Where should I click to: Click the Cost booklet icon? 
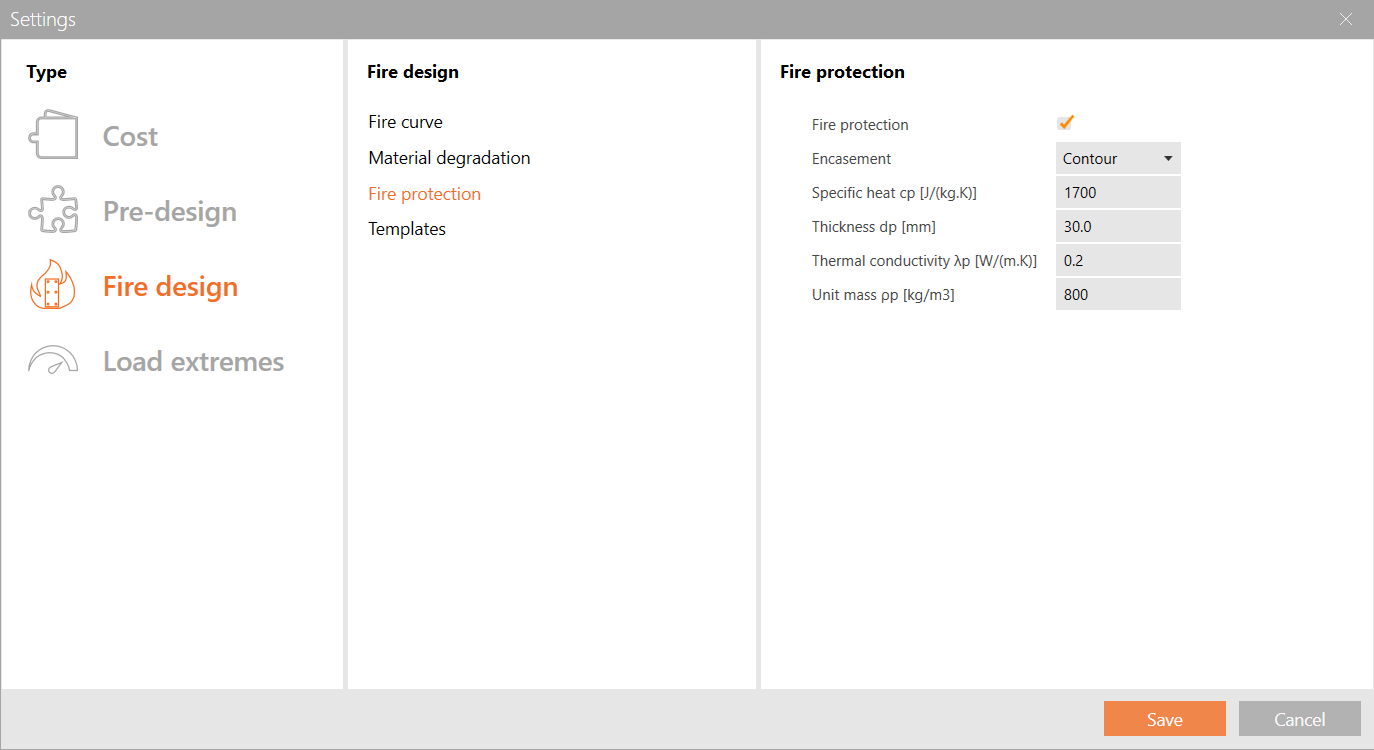tap(53, 134)
